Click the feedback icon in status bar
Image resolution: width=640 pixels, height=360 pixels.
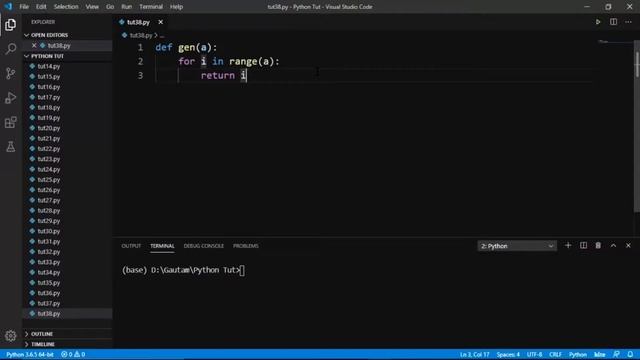[616, 355]
